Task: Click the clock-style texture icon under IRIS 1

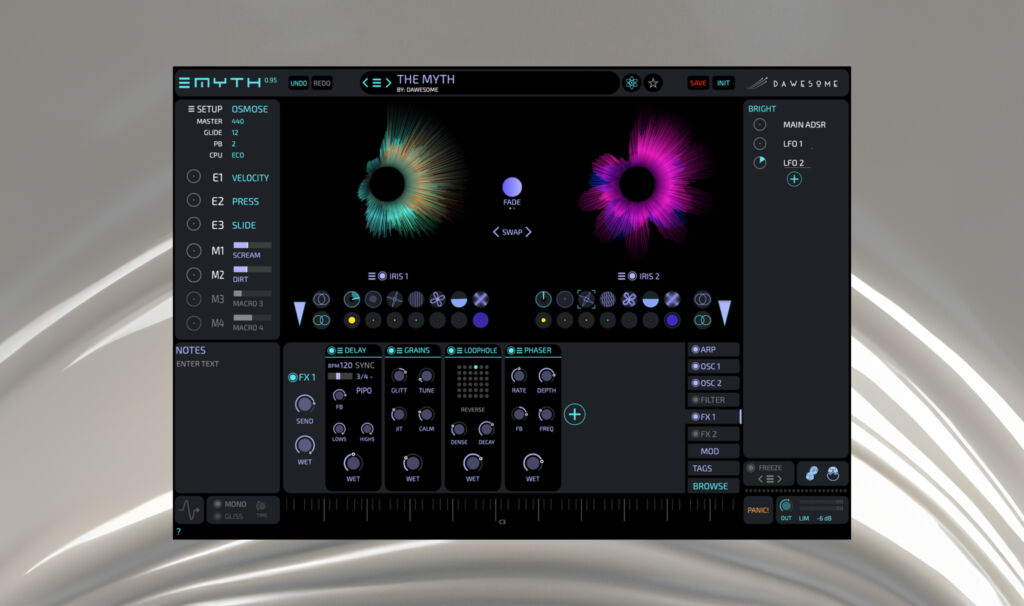Action: pyautogui.click(x=352, y=299)
